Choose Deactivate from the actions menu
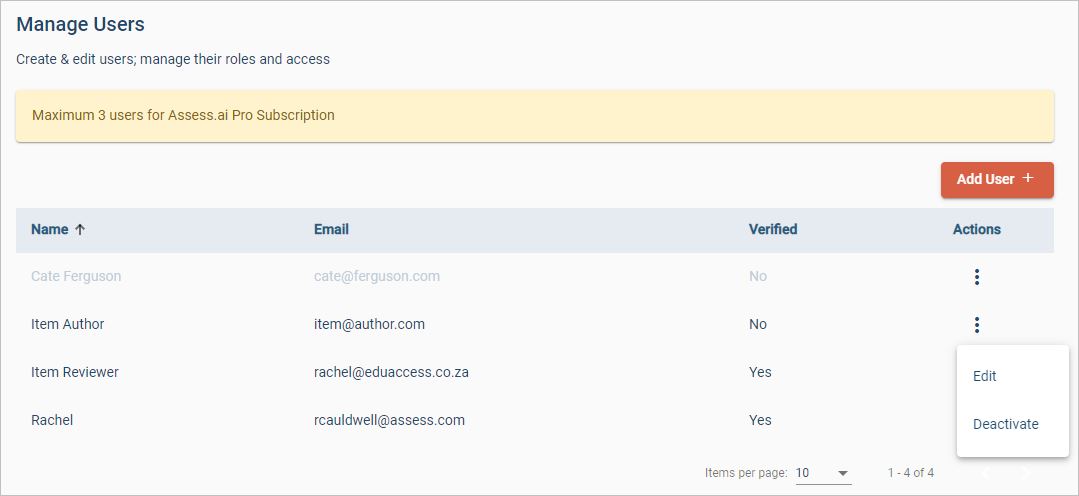Screen dimensions: 1079x496 tap(1005, 424)
